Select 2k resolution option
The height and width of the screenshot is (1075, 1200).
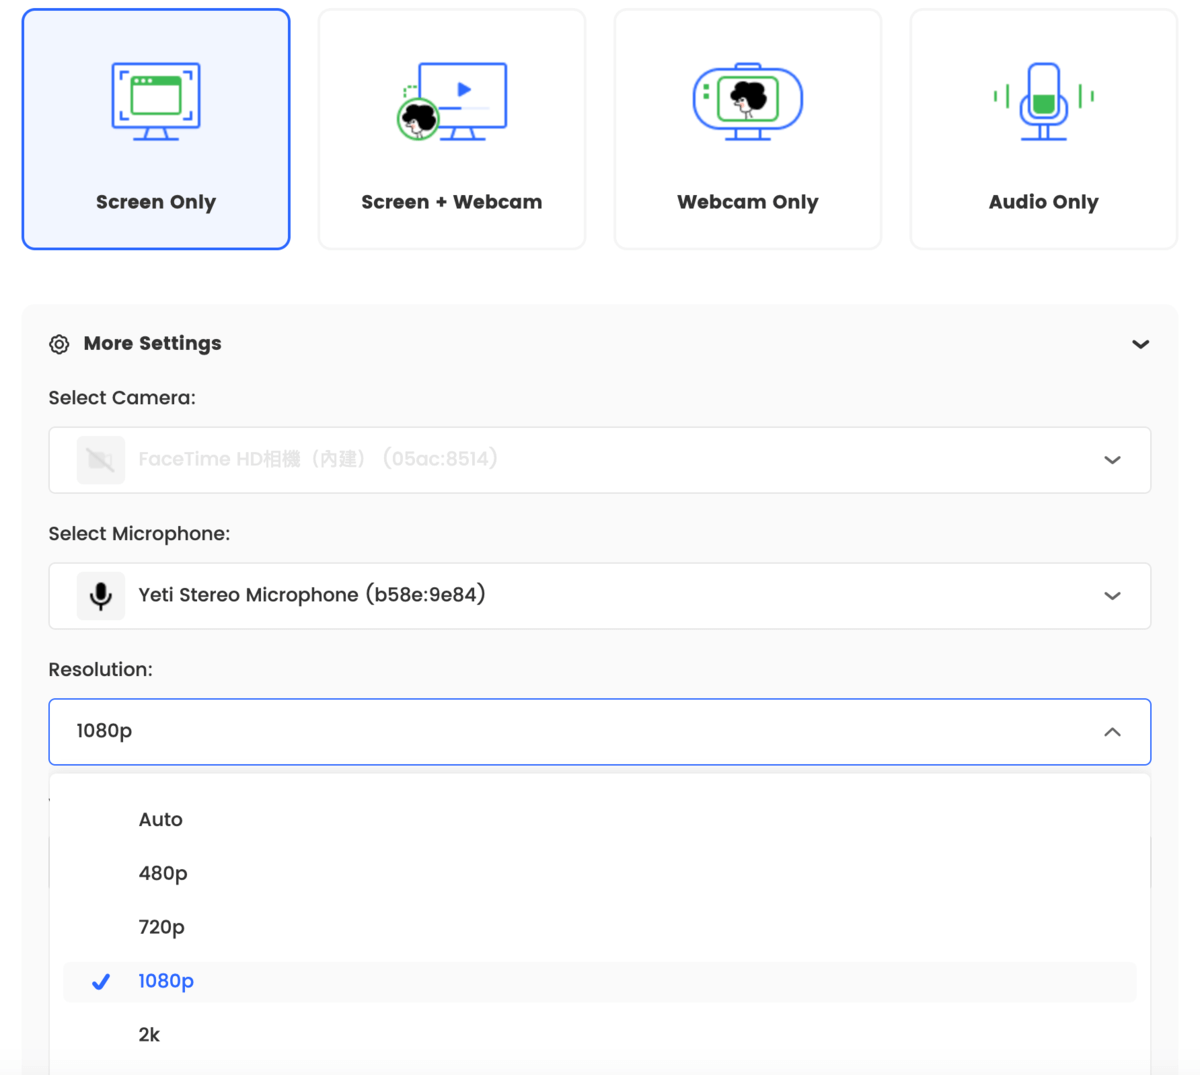149,1035
